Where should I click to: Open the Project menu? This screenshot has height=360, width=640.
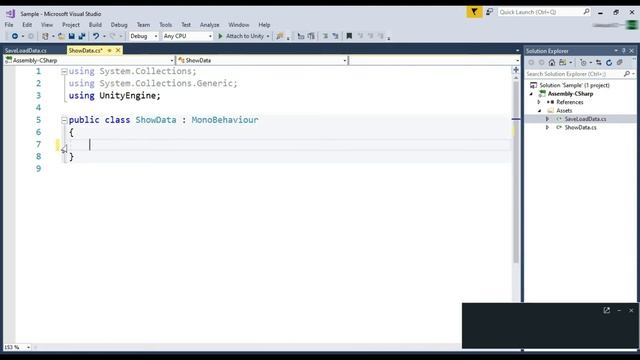(71, 25)
